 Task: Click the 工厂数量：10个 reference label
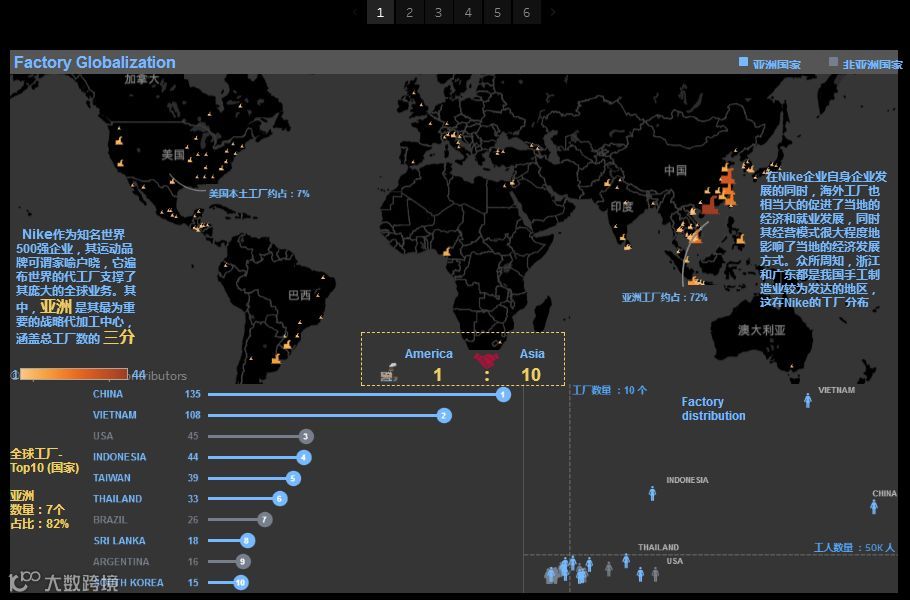click(610, 391)
